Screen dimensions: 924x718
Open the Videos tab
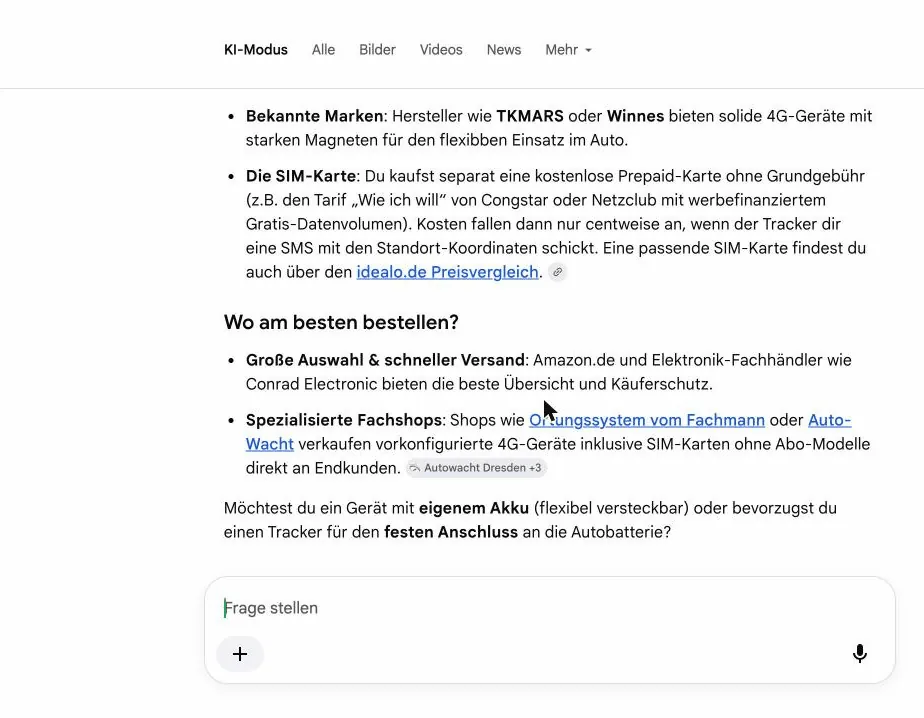[x=441, y=50]
